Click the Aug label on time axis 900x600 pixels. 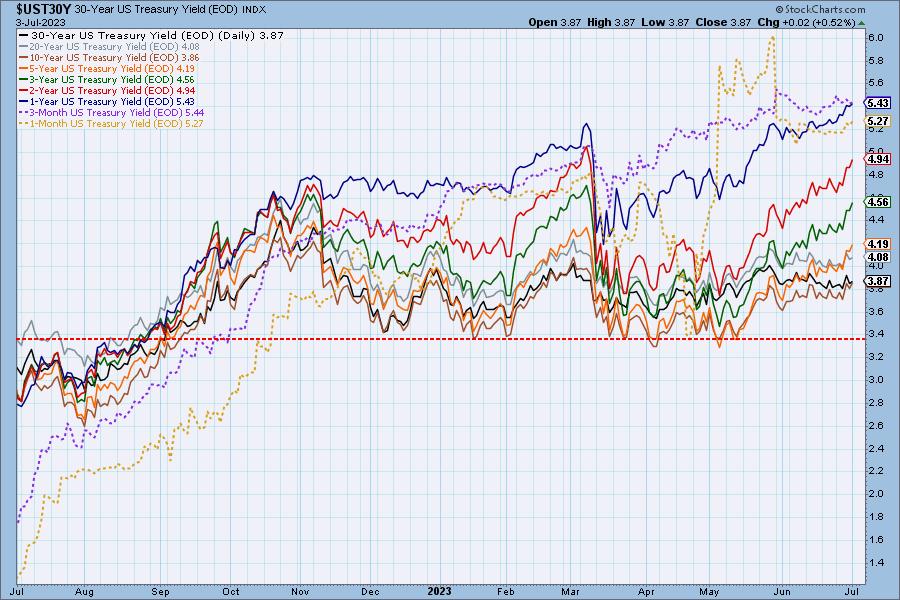tap(84, 591)
